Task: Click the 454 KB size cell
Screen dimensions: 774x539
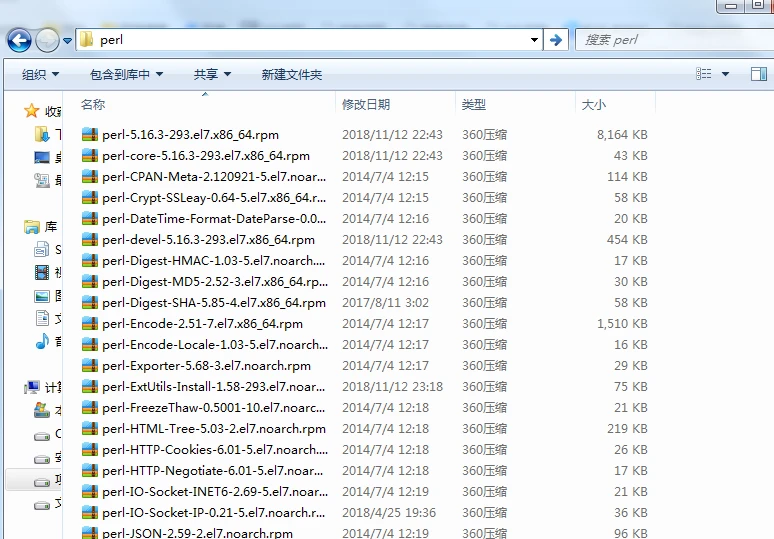Action: pyautogui.click(x=627, y=239)
